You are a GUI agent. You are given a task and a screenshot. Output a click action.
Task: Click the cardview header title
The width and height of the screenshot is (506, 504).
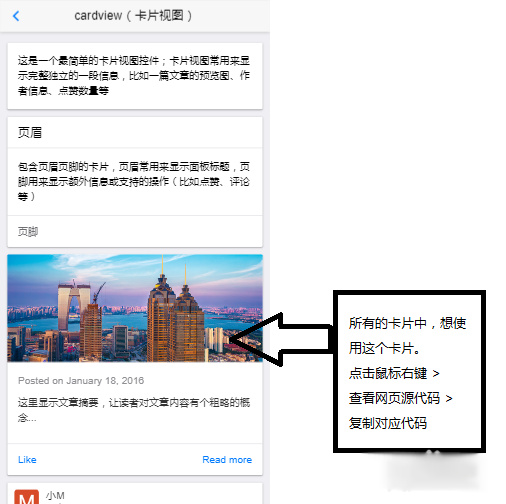tap(133, 16)
